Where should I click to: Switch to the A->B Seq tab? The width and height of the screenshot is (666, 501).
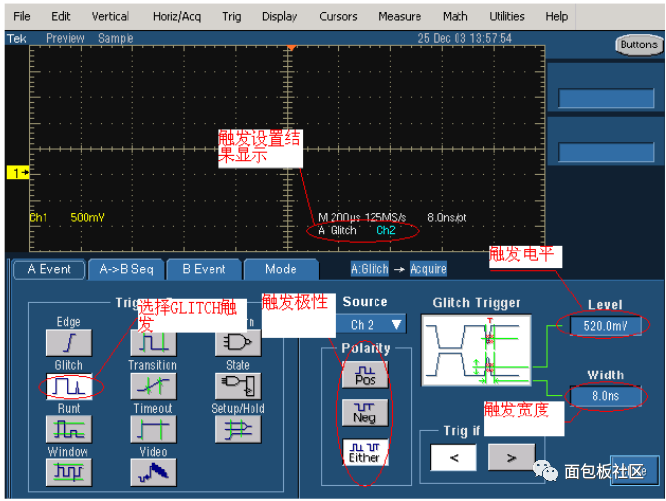pos(126,270)
